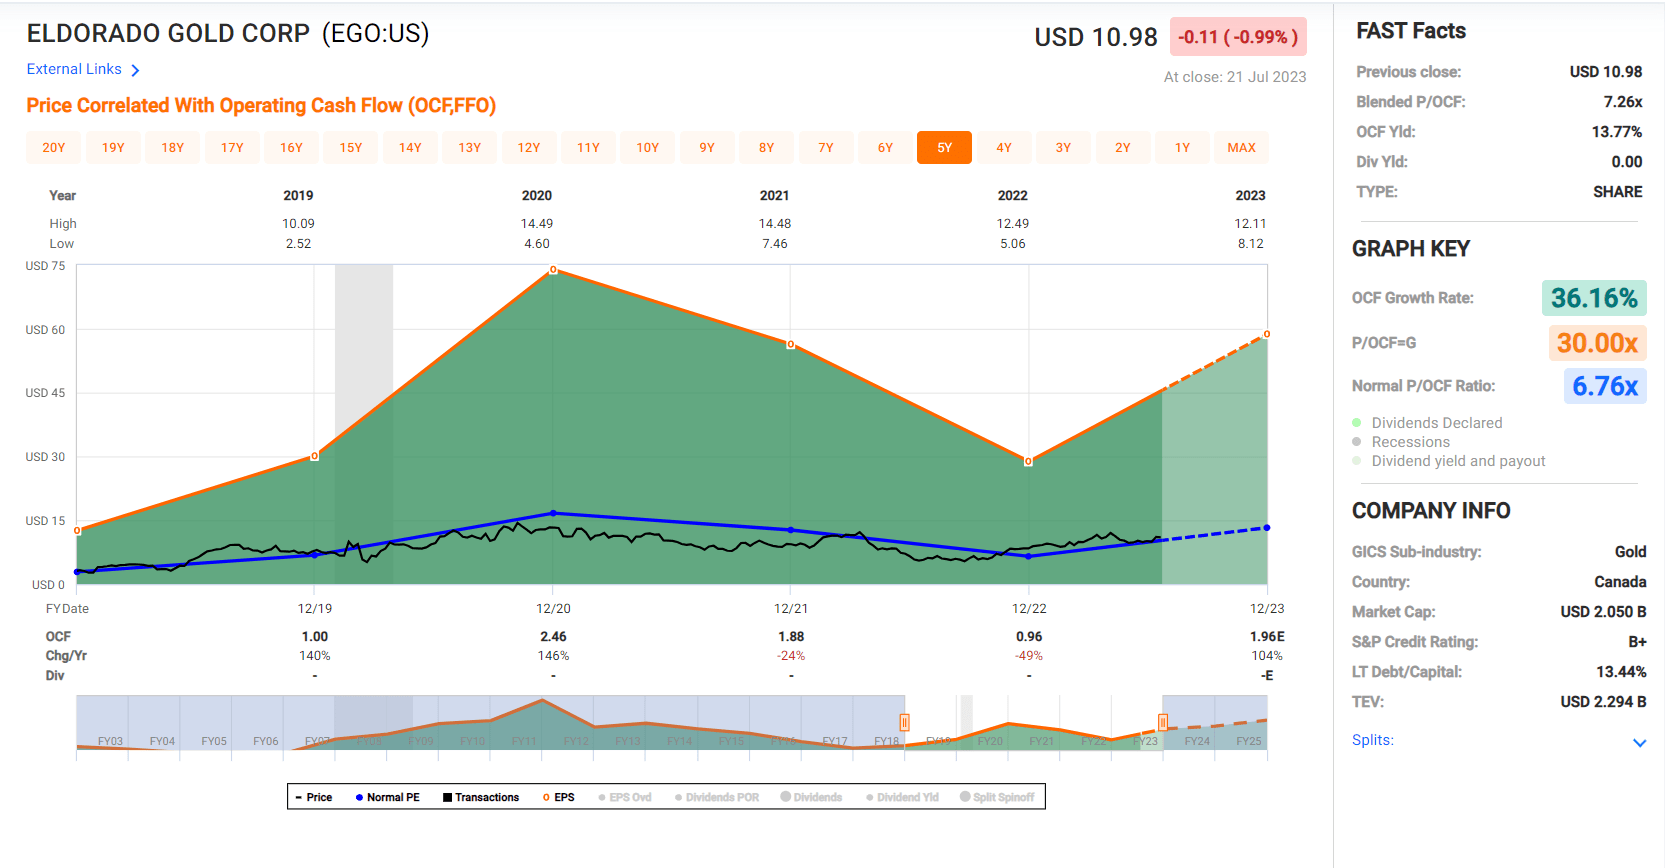Enable Dividends POR legend series
This screenshot has width=1665, height=868.
tap(717, 797)
